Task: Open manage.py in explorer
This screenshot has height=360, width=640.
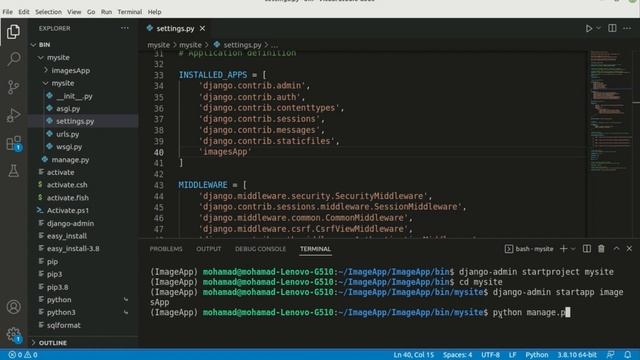Action: point(70,160)
